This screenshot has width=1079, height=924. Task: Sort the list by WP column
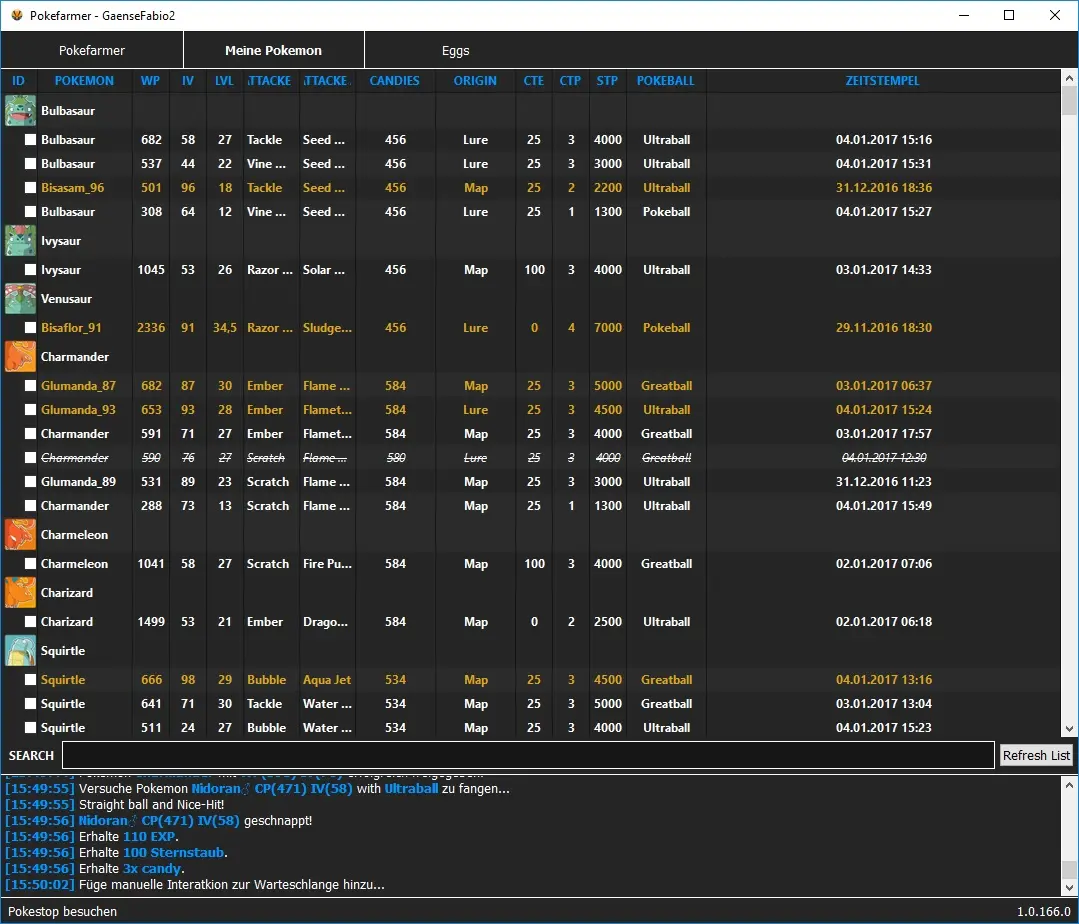coord(150,81)
